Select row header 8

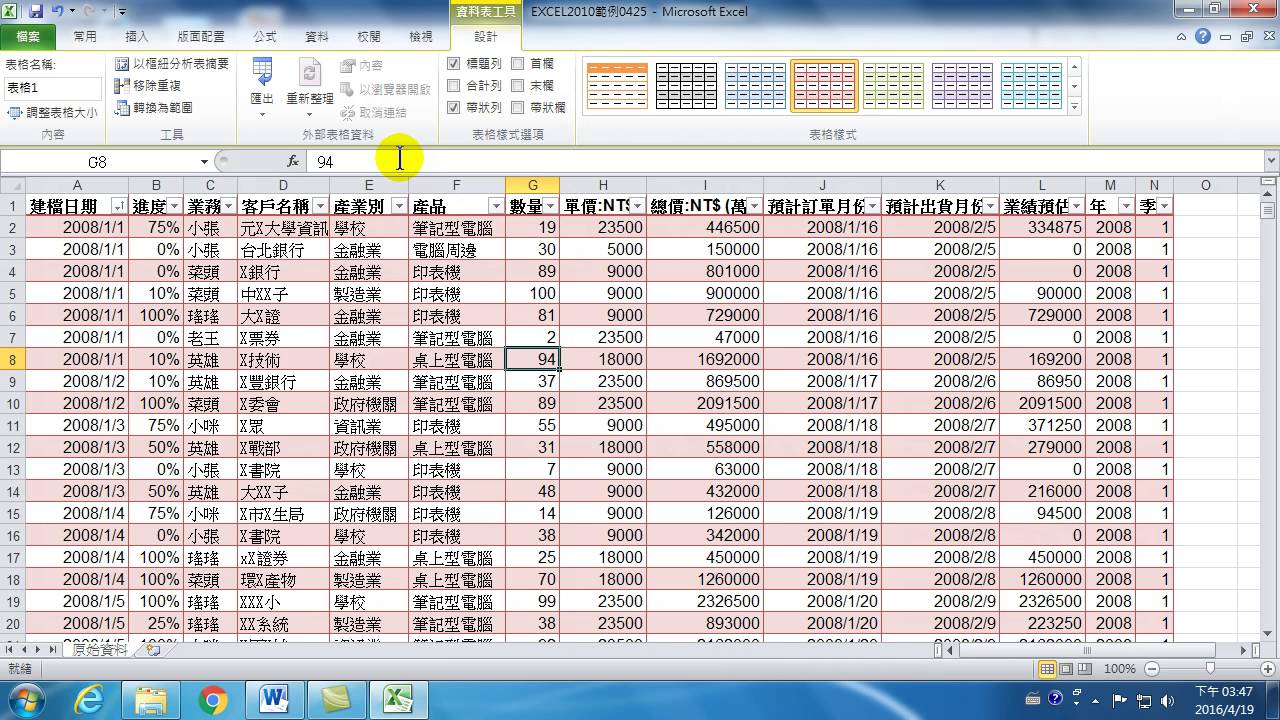(x=13, y=360)
